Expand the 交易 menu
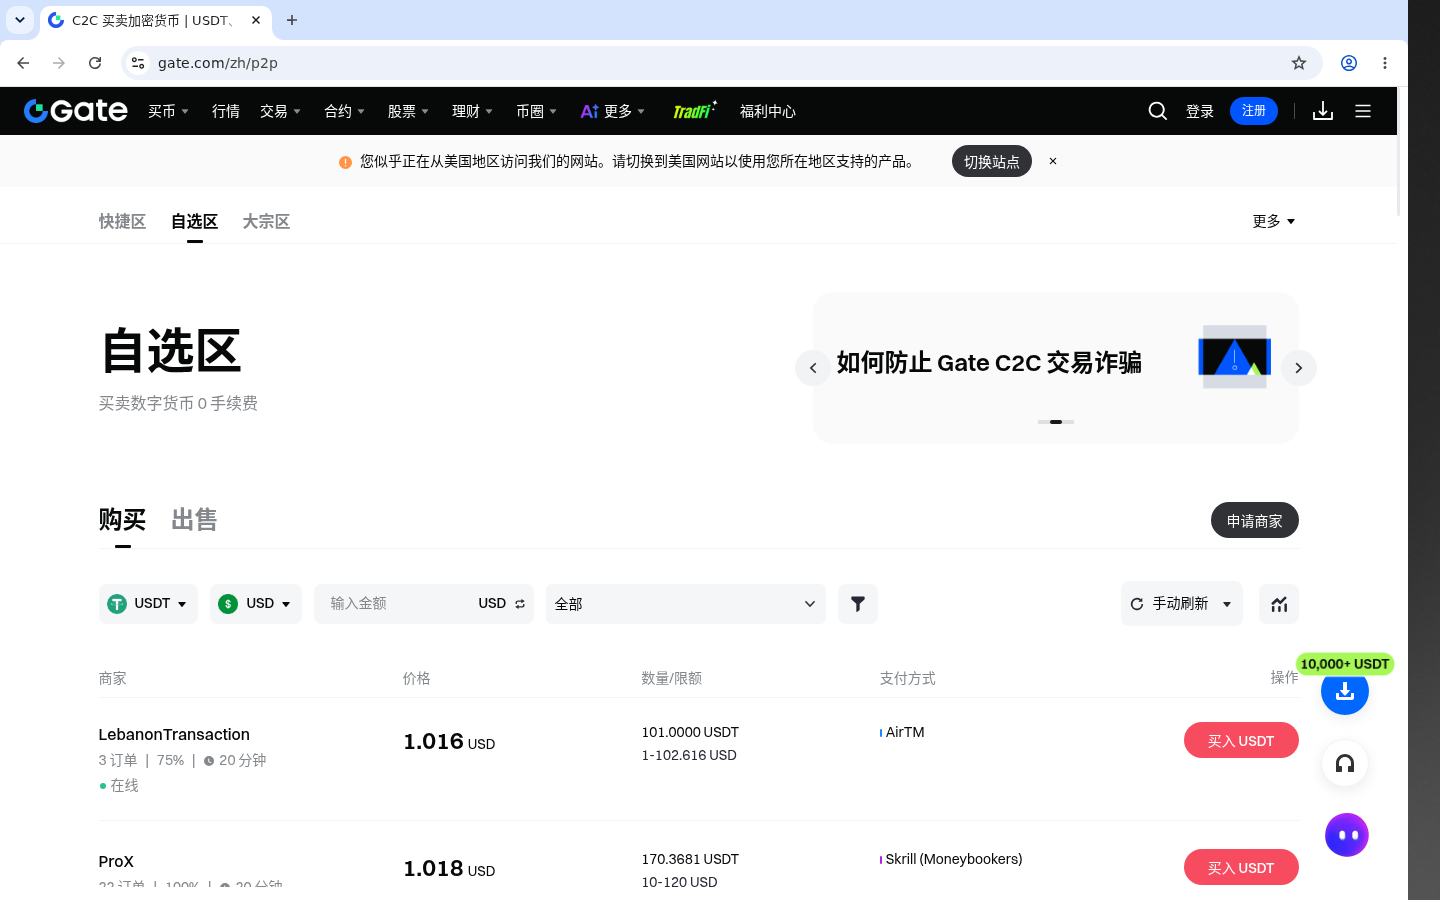Screen dimensions: 1440x900 (x=280, y=111)
